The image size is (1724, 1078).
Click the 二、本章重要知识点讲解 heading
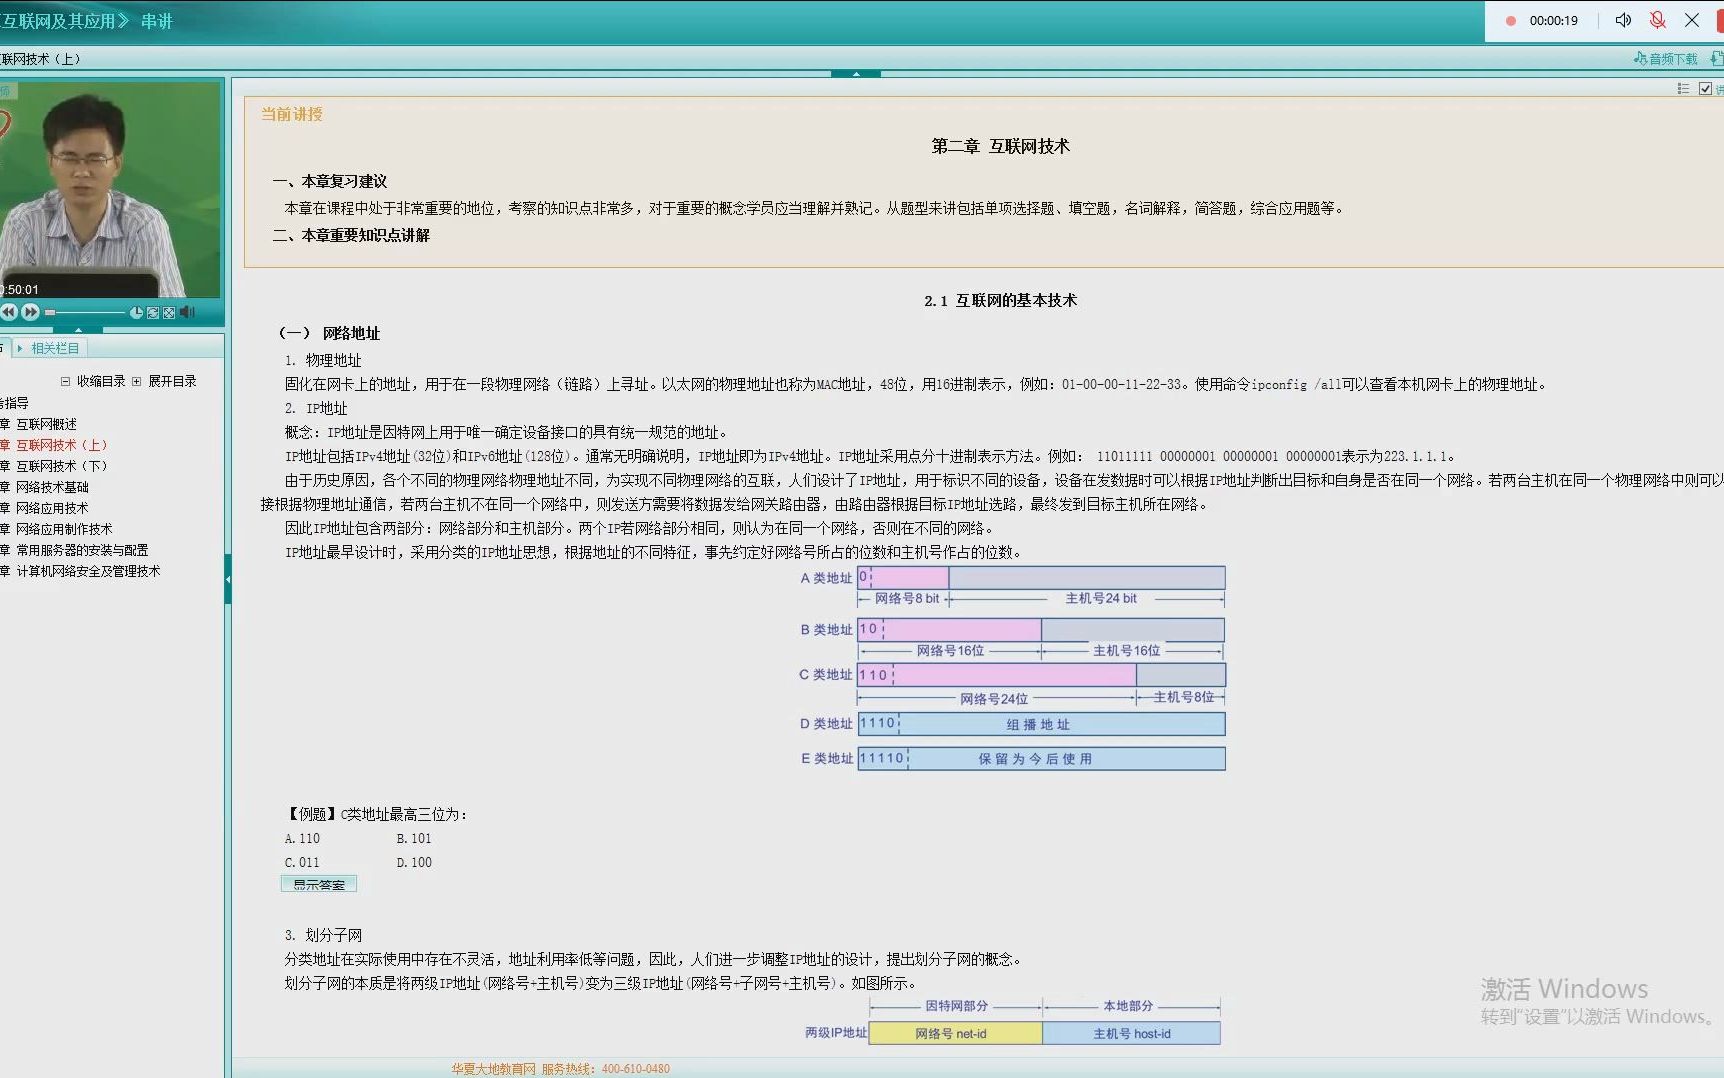(351, 235)
